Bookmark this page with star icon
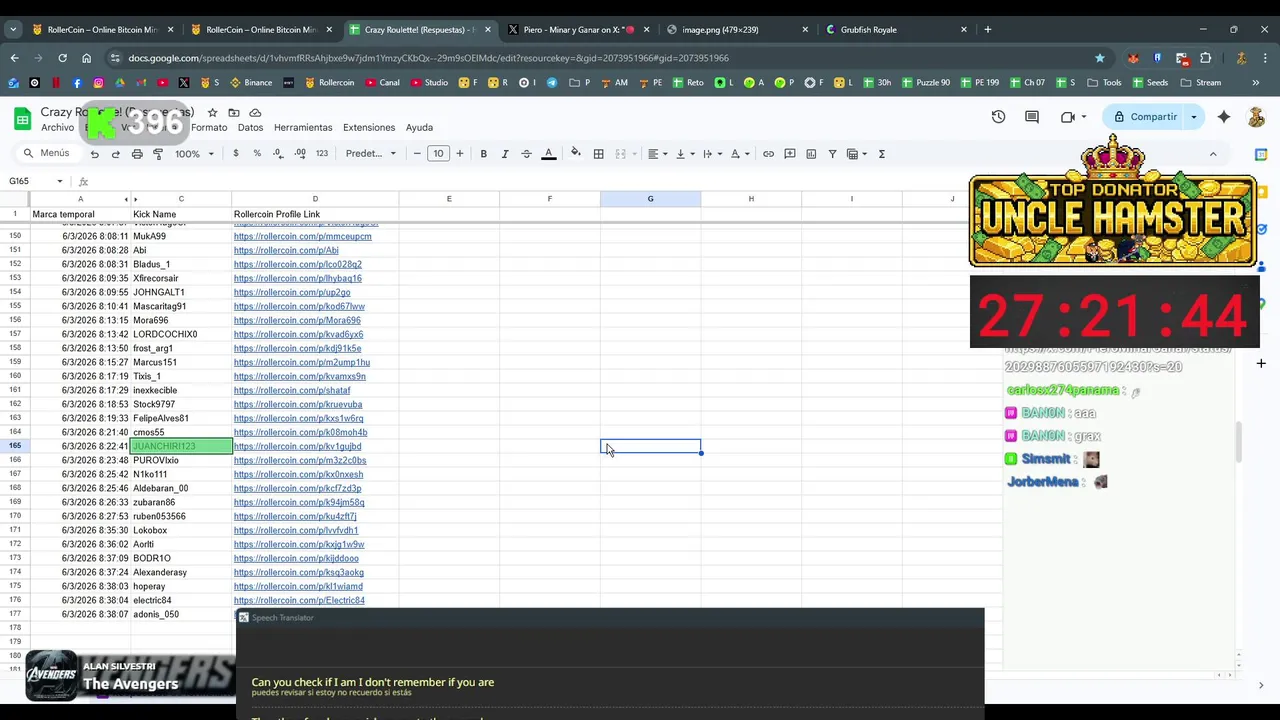1280x720 pixels. click(x=1100, y=58)
